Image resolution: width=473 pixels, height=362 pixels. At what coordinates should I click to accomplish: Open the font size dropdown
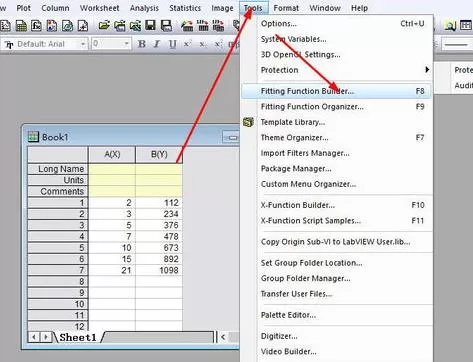(x=111, y=44)
